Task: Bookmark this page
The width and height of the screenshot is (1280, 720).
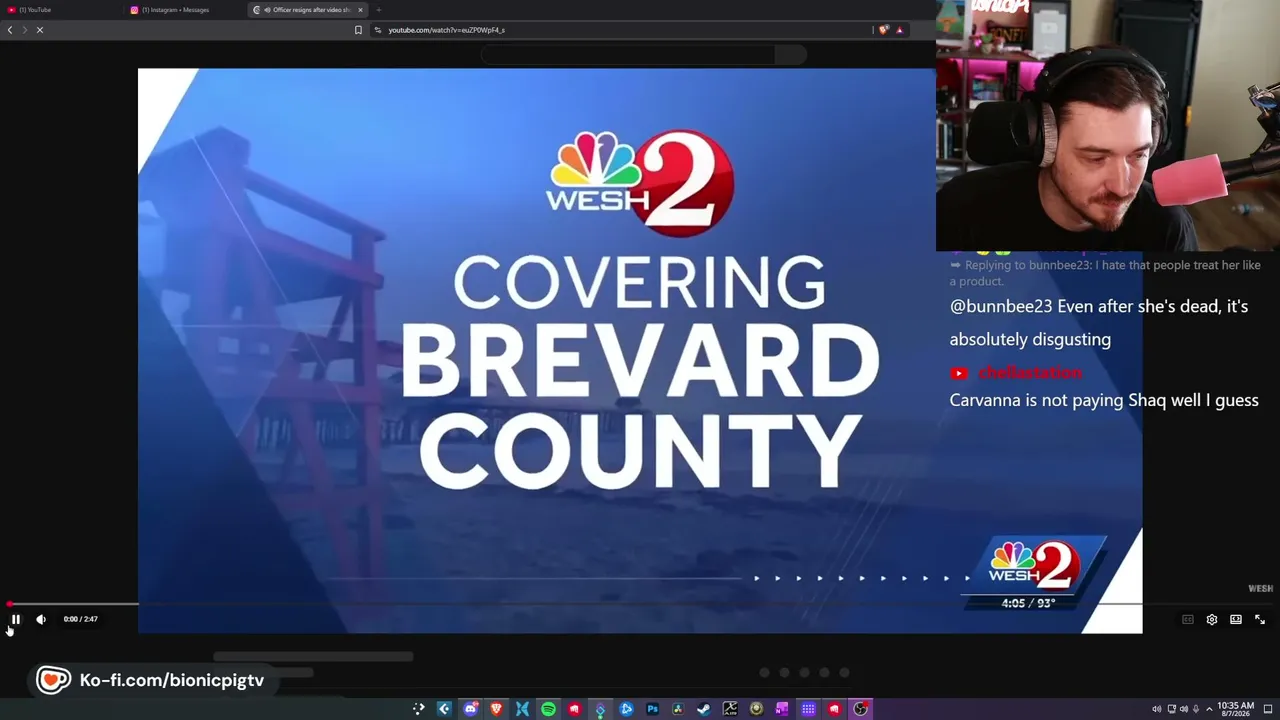Action: coord(358,30)
